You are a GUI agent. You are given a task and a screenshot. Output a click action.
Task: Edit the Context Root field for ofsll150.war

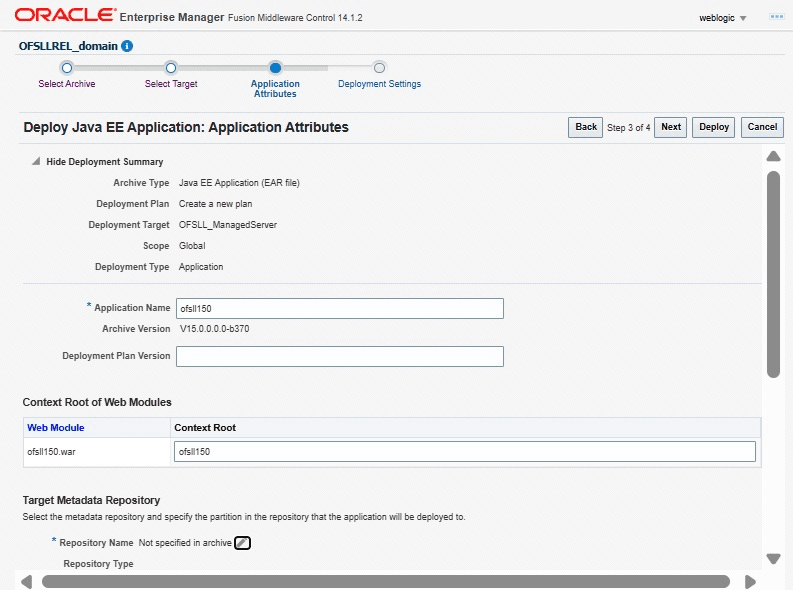pos(465,451)
